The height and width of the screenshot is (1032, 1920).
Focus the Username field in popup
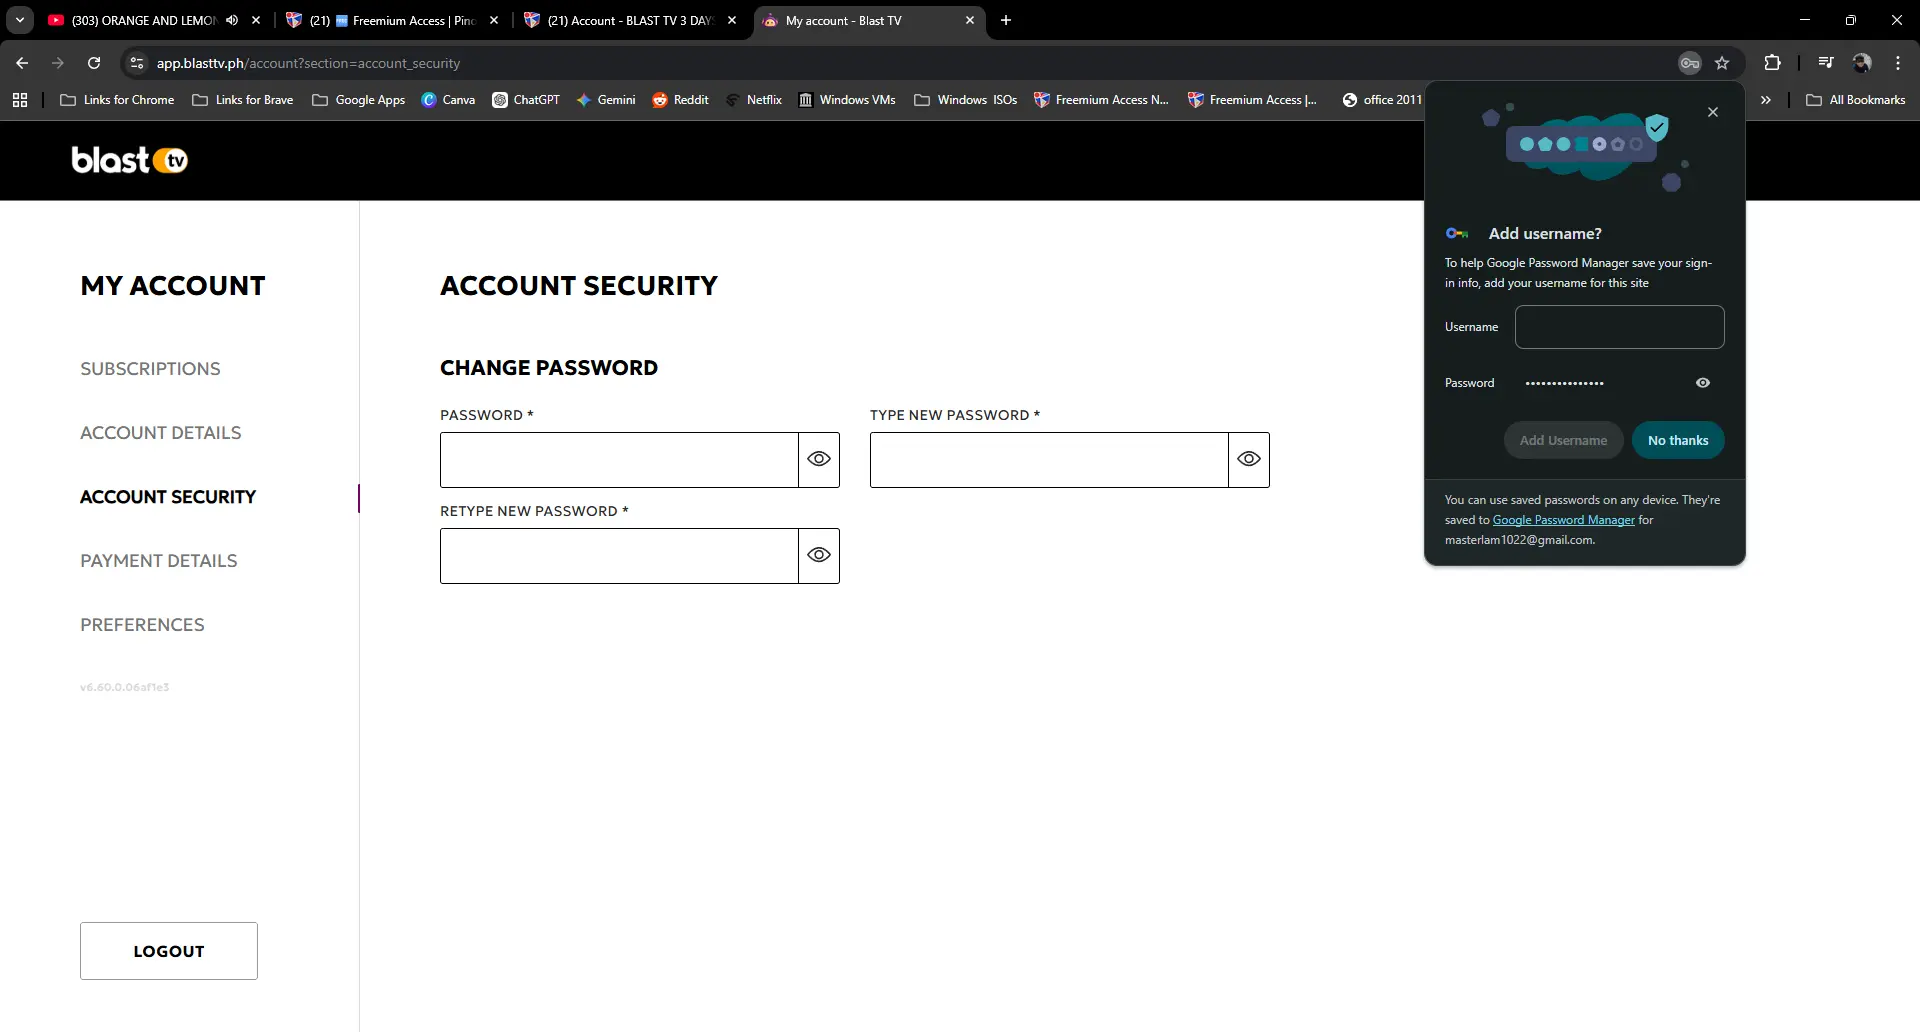pos(1619,327)
